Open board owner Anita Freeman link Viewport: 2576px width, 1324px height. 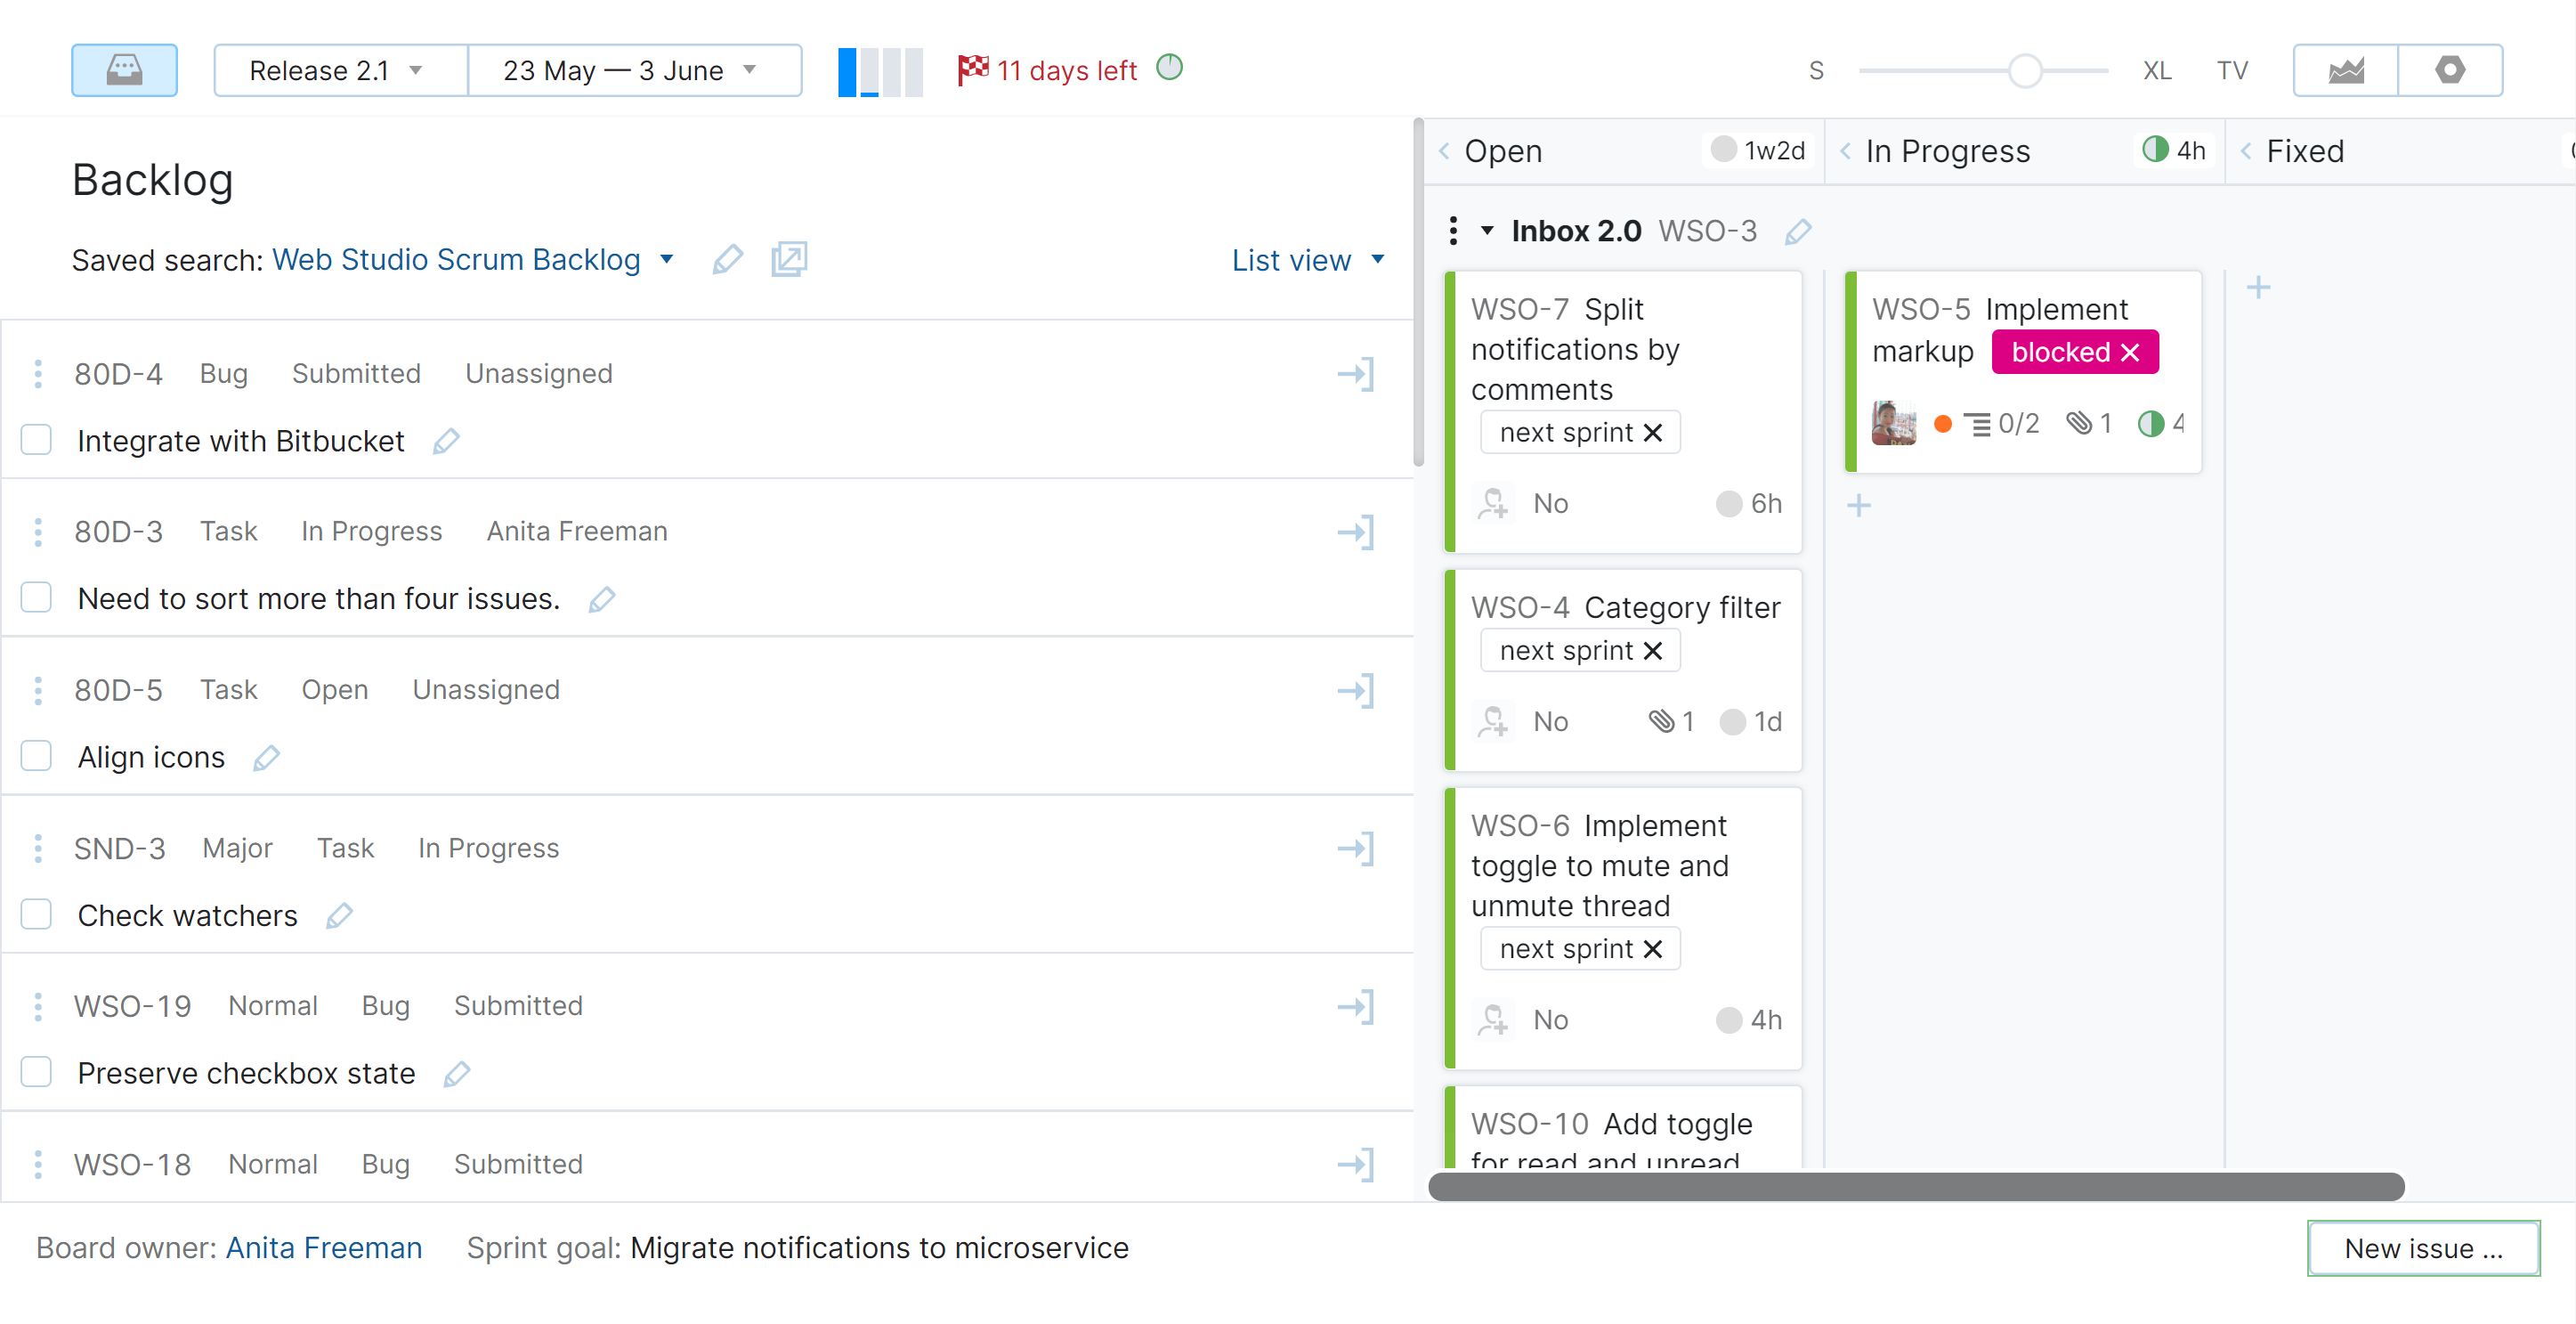324,1248
